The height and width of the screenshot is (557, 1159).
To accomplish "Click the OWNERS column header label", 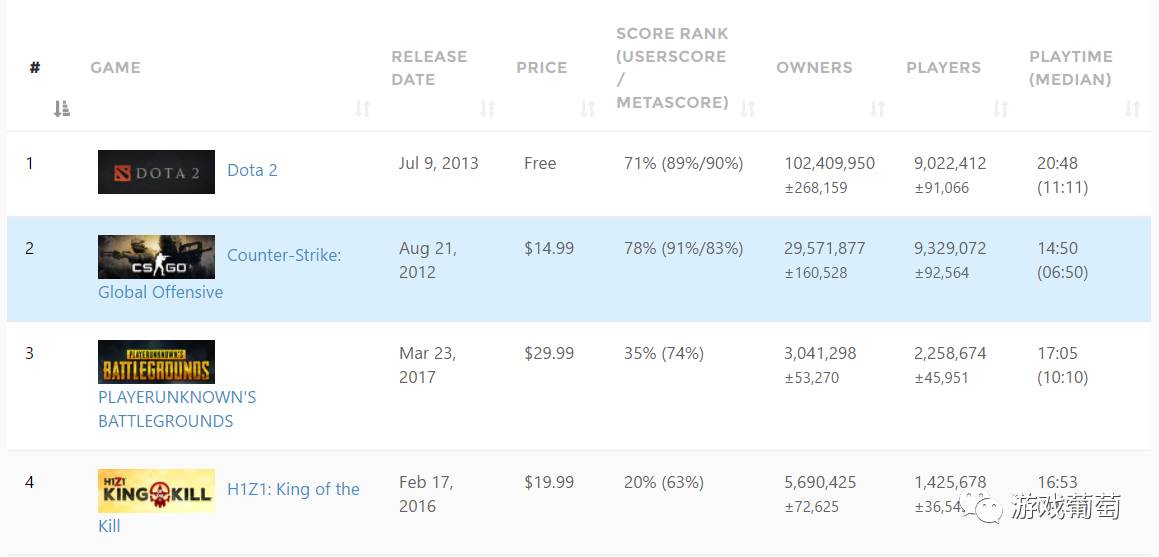I will click(x=814, y=68).
